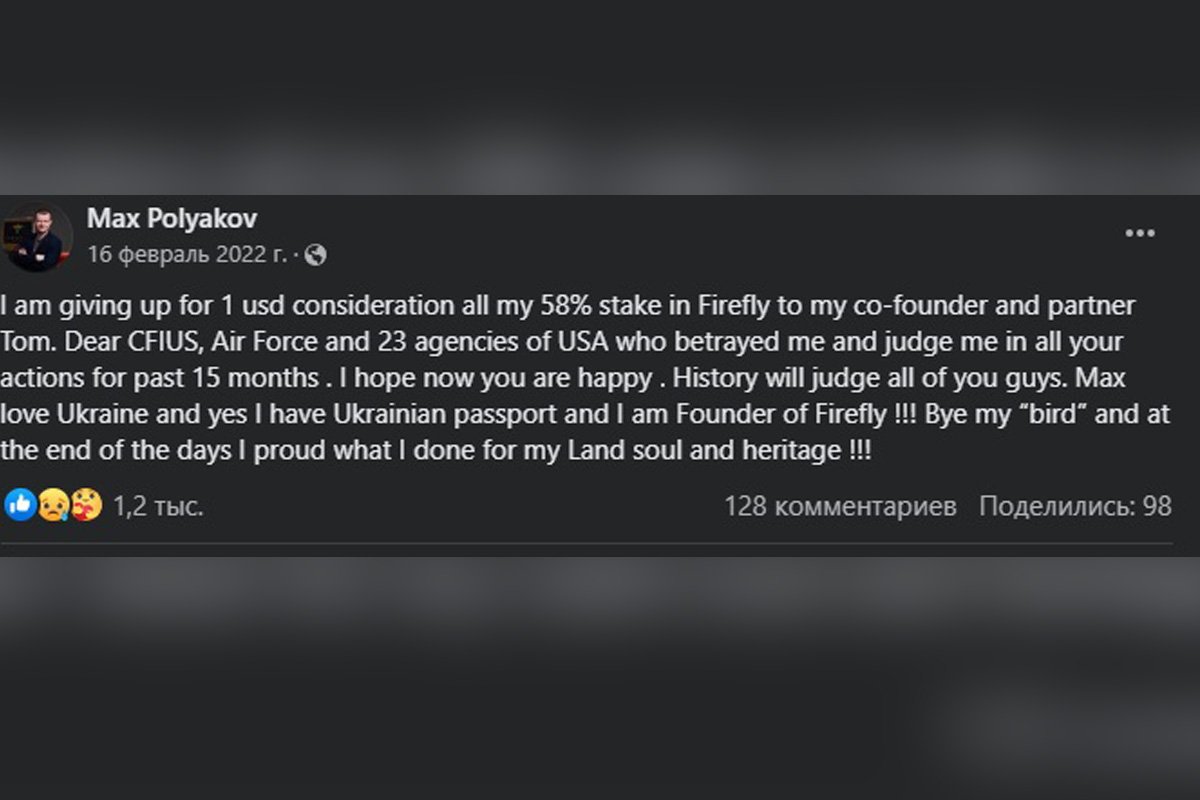View the 1,2 тыс. reactions list
Screen dimensions: 1200x800
coord(158,506)
